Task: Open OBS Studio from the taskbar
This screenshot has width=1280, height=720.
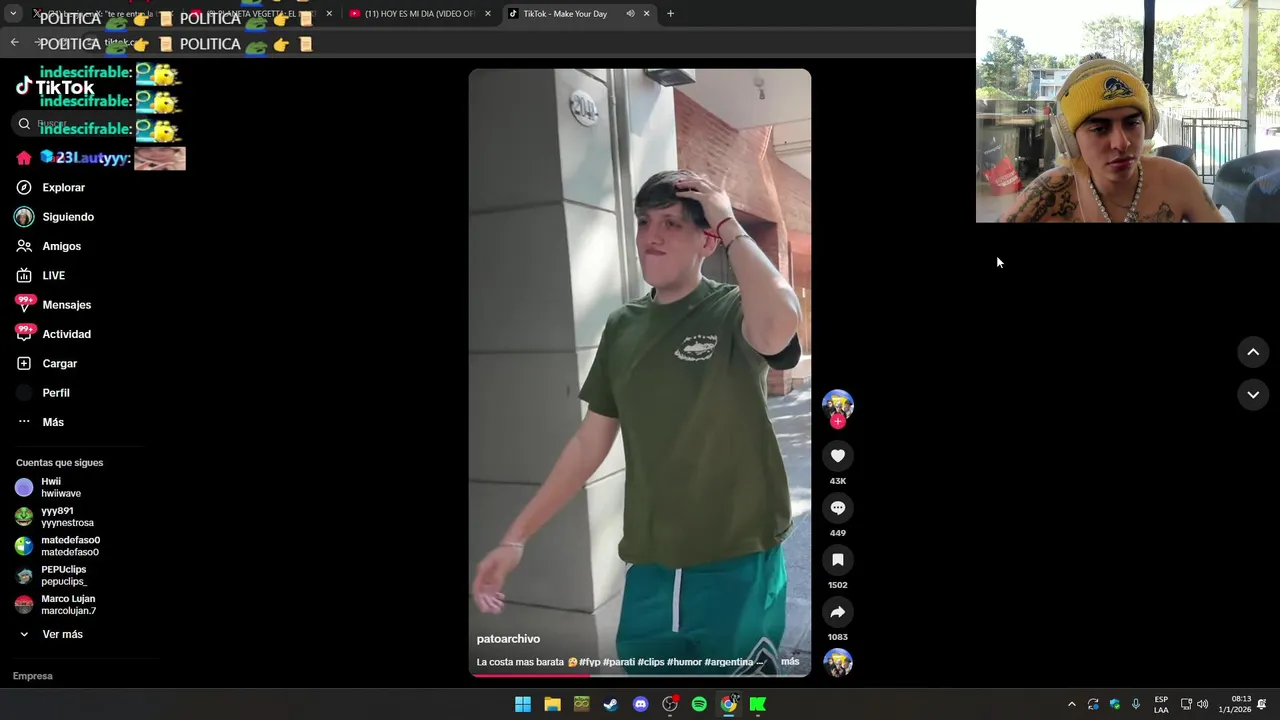Action: coord(670,704)
